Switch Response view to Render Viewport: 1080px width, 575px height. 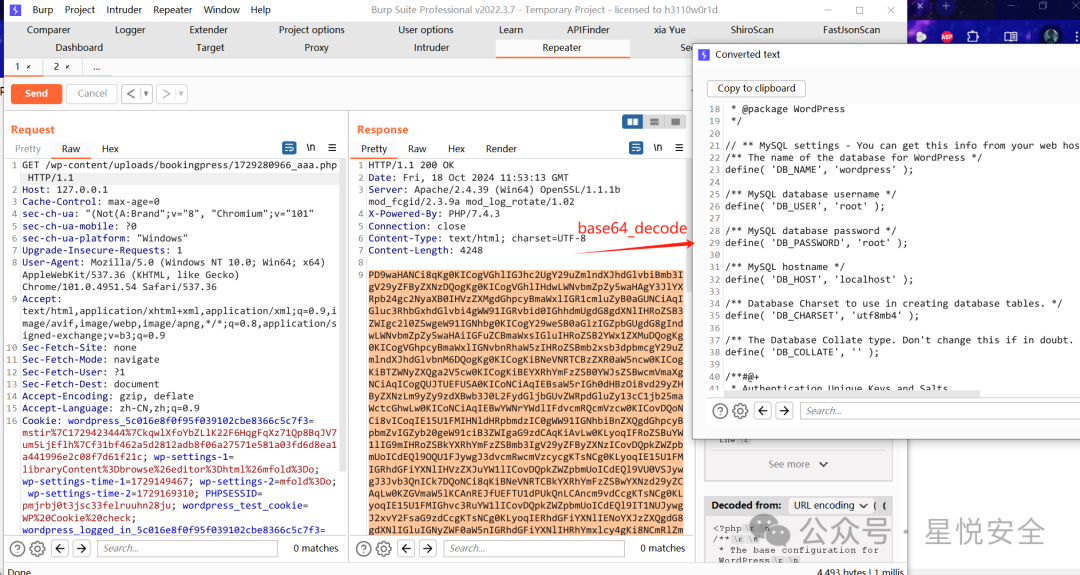[501, 149]
